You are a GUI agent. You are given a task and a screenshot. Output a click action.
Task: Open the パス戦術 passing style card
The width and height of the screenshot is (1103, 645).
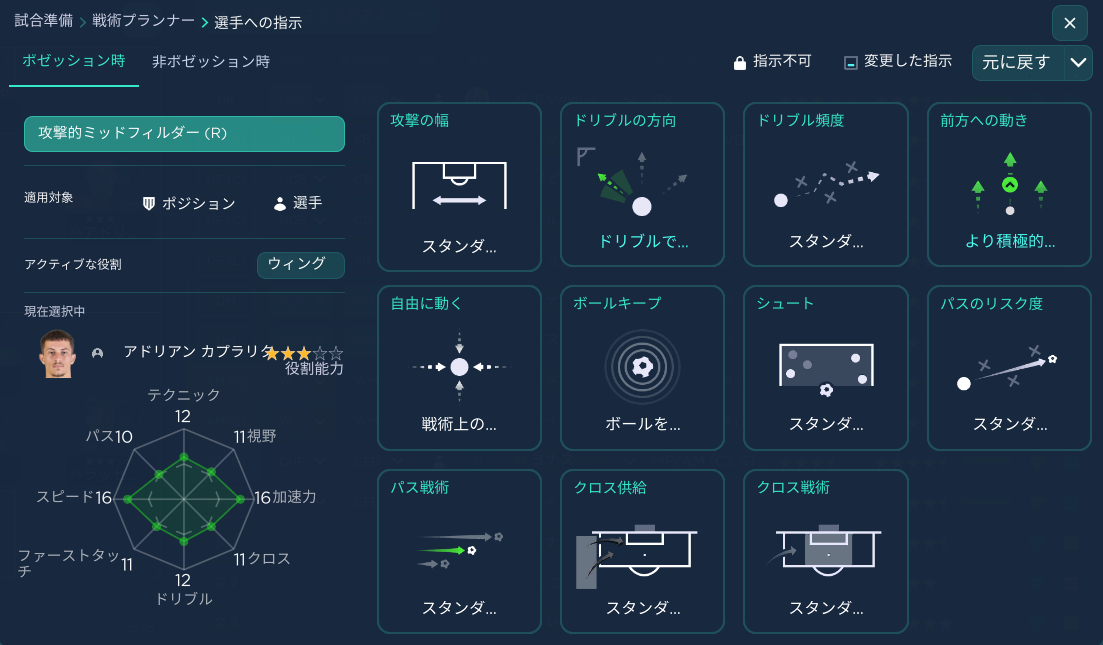coord(459,551)
